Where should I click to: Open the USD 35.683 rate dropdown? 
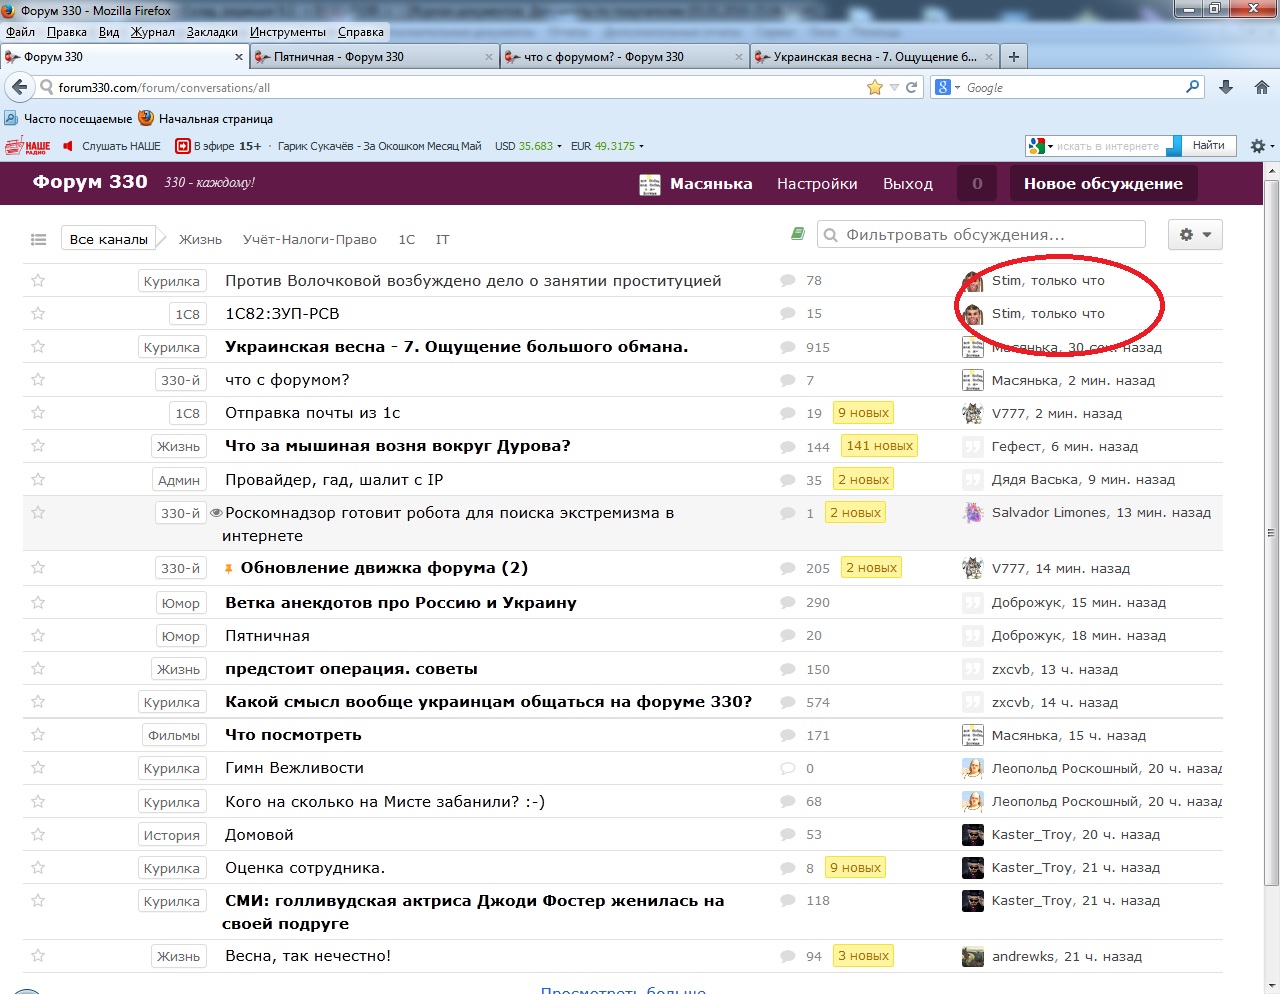(x=559, y=146)
